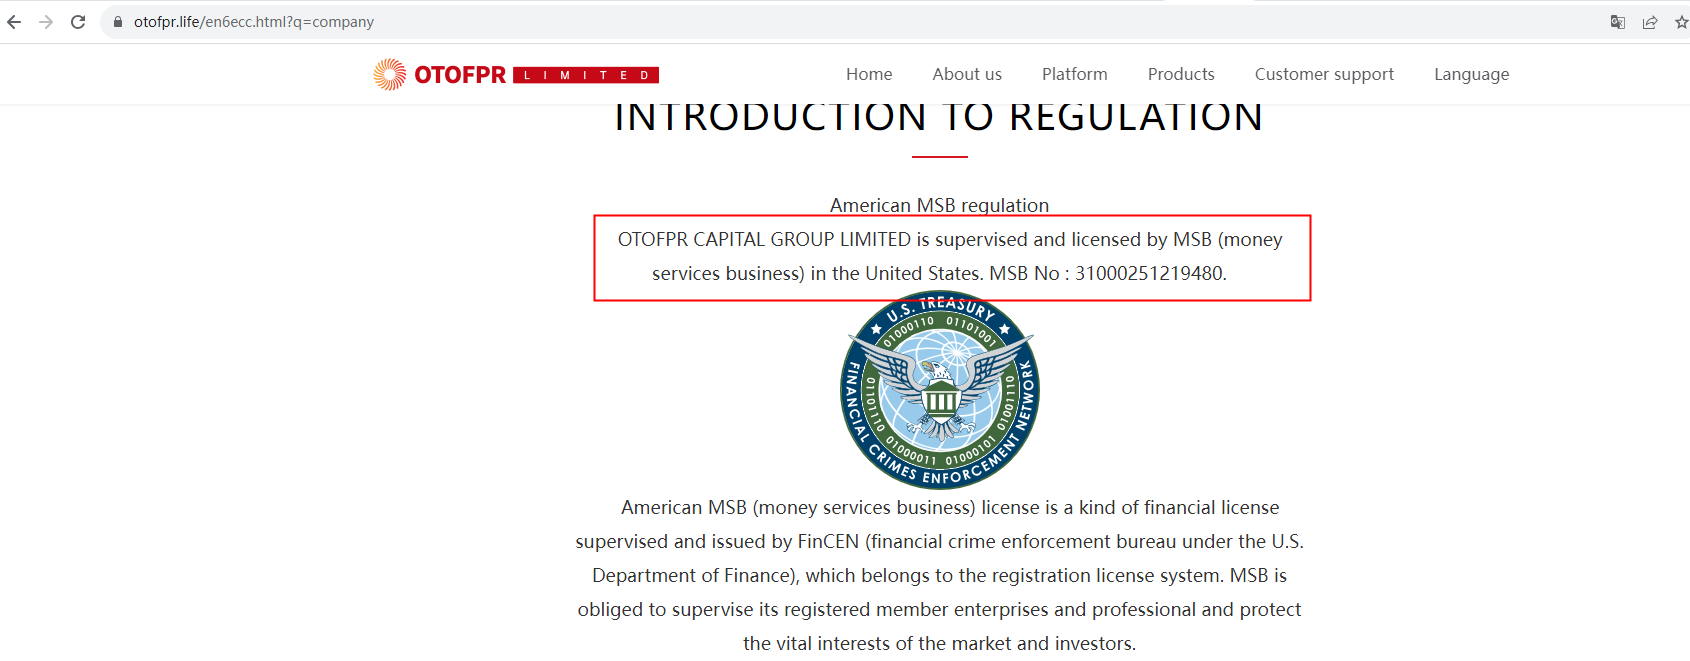Go back to the previous page

[14, 22]
